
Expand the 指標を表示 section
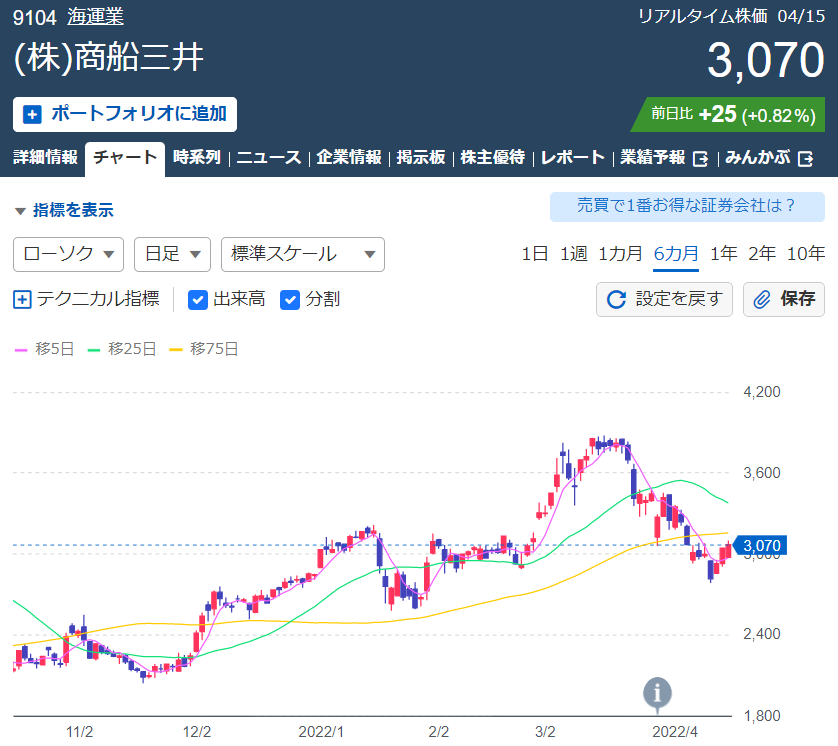click(x=64, y=210)
